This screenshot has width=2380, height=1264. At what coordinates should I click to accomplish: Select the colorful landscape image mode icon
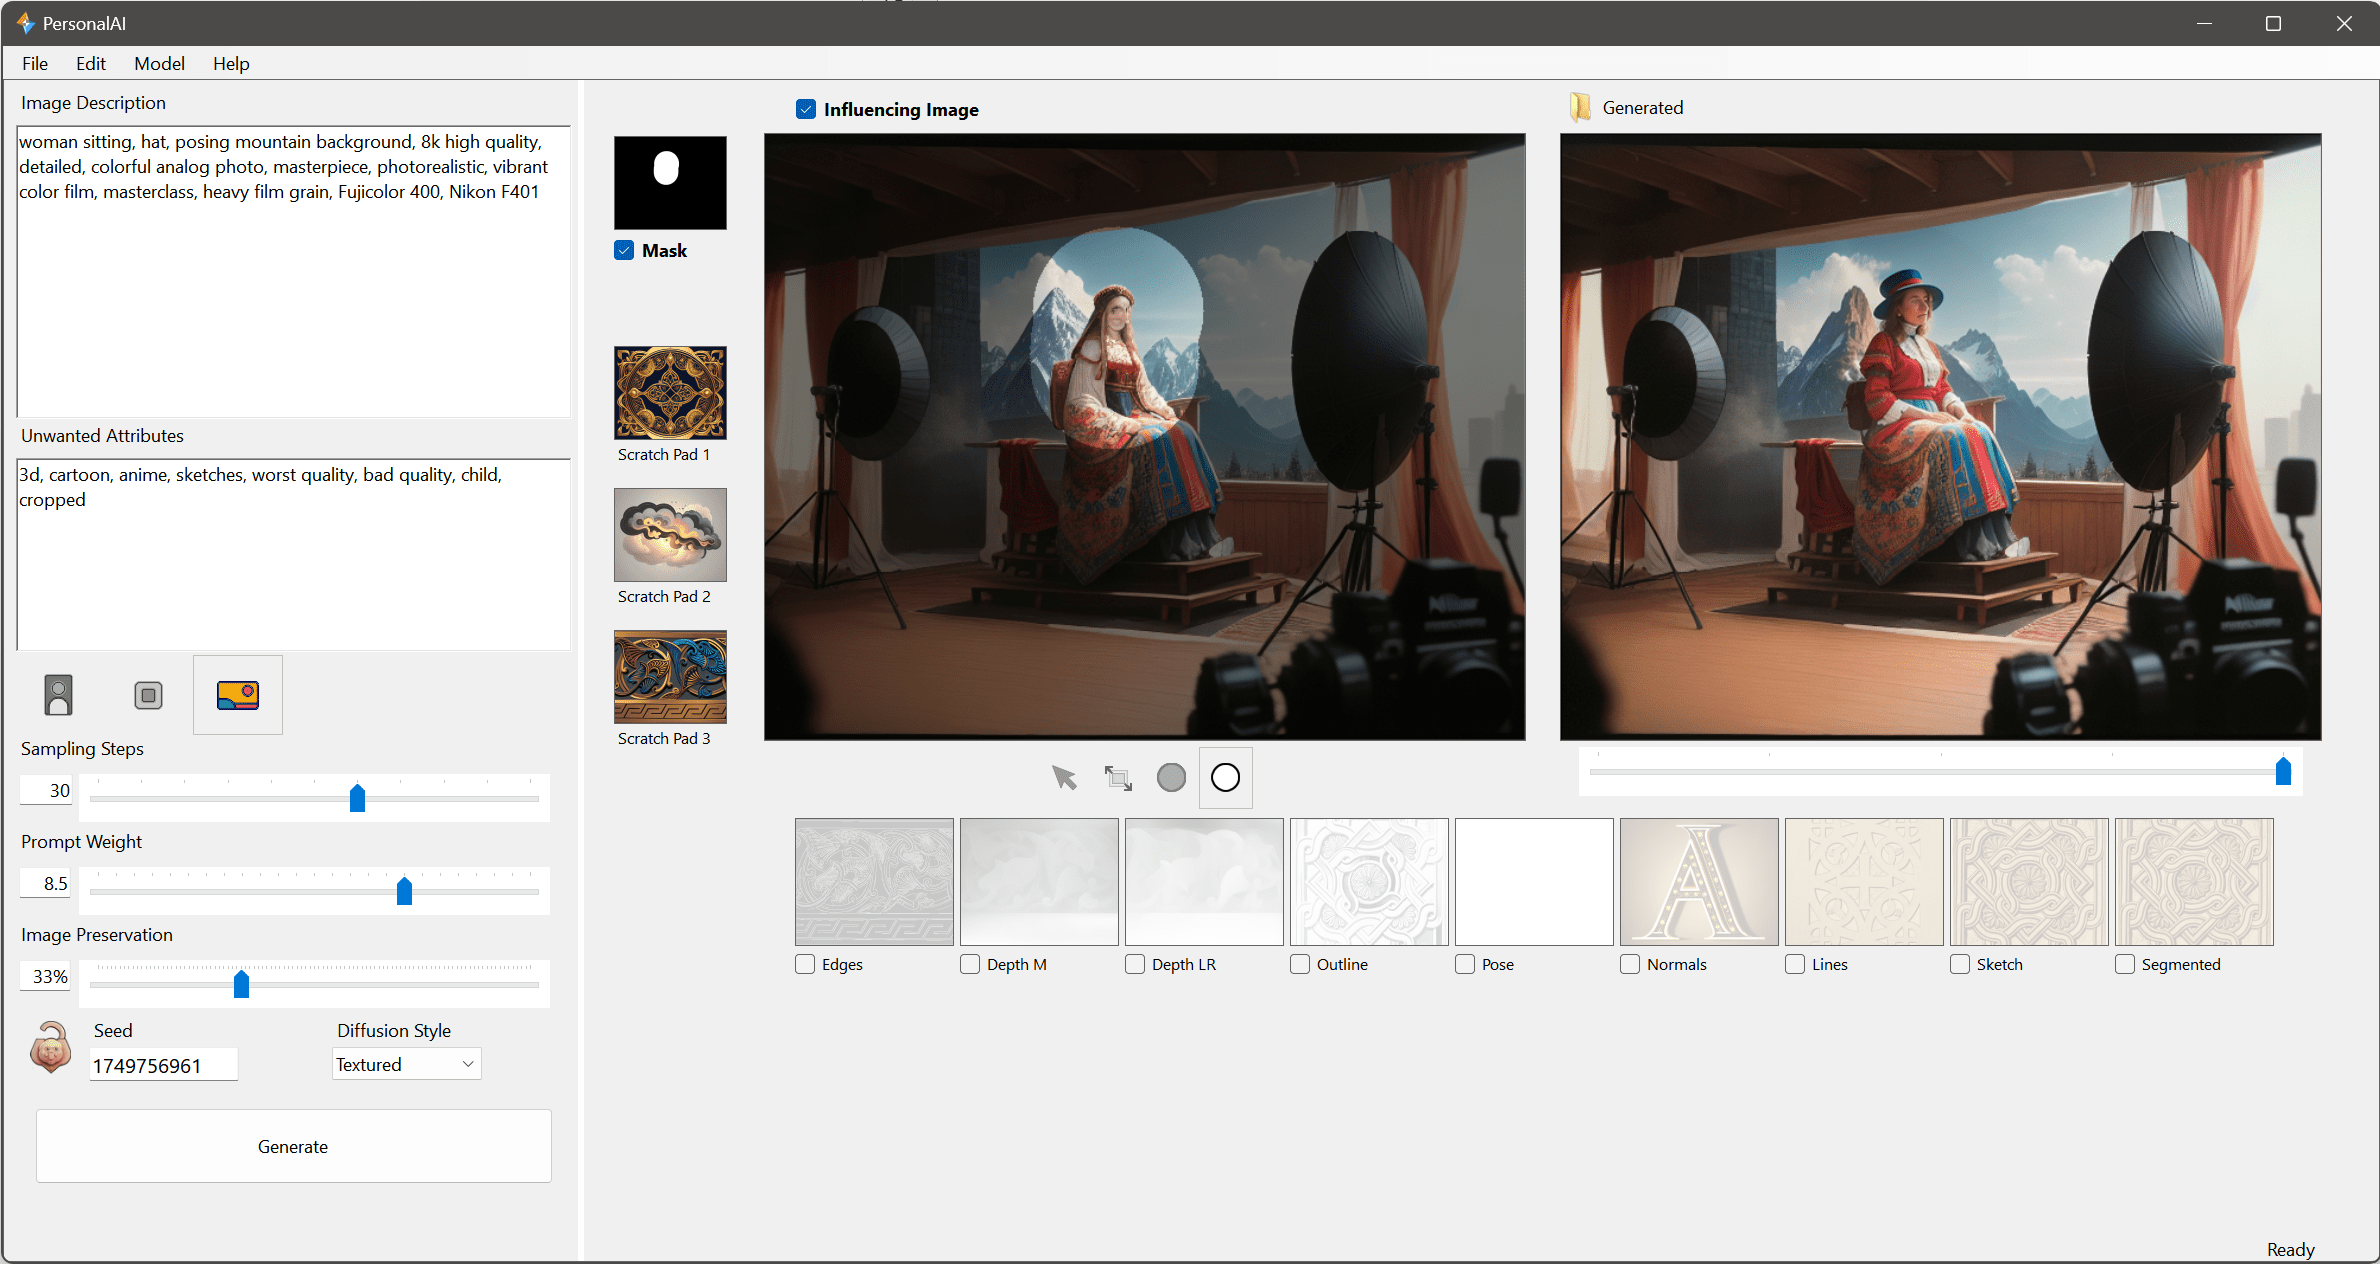(x=238, y=695)
